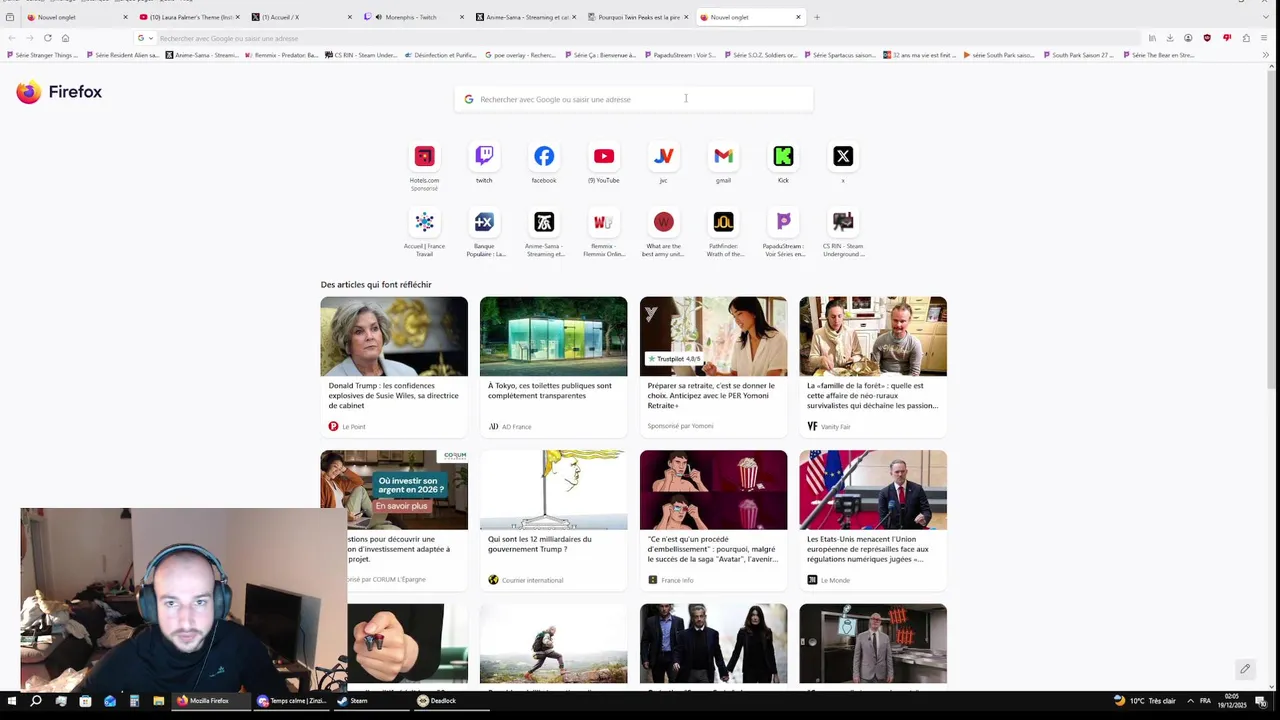Expand the system tray hidden icons
Screen dimensions: 1280x720
[x=1189, y=701]
